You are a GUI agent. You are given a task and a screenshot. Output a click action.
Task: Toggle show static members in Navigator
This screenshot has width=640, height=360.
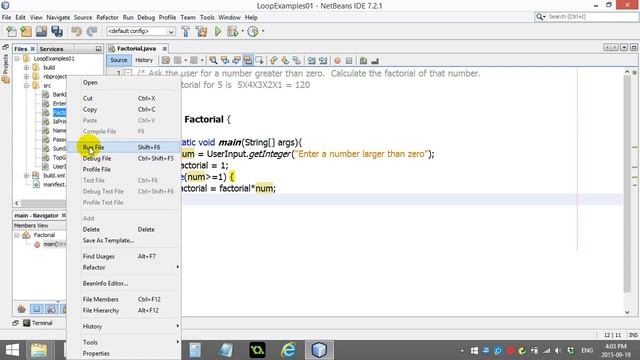[51, 309]
